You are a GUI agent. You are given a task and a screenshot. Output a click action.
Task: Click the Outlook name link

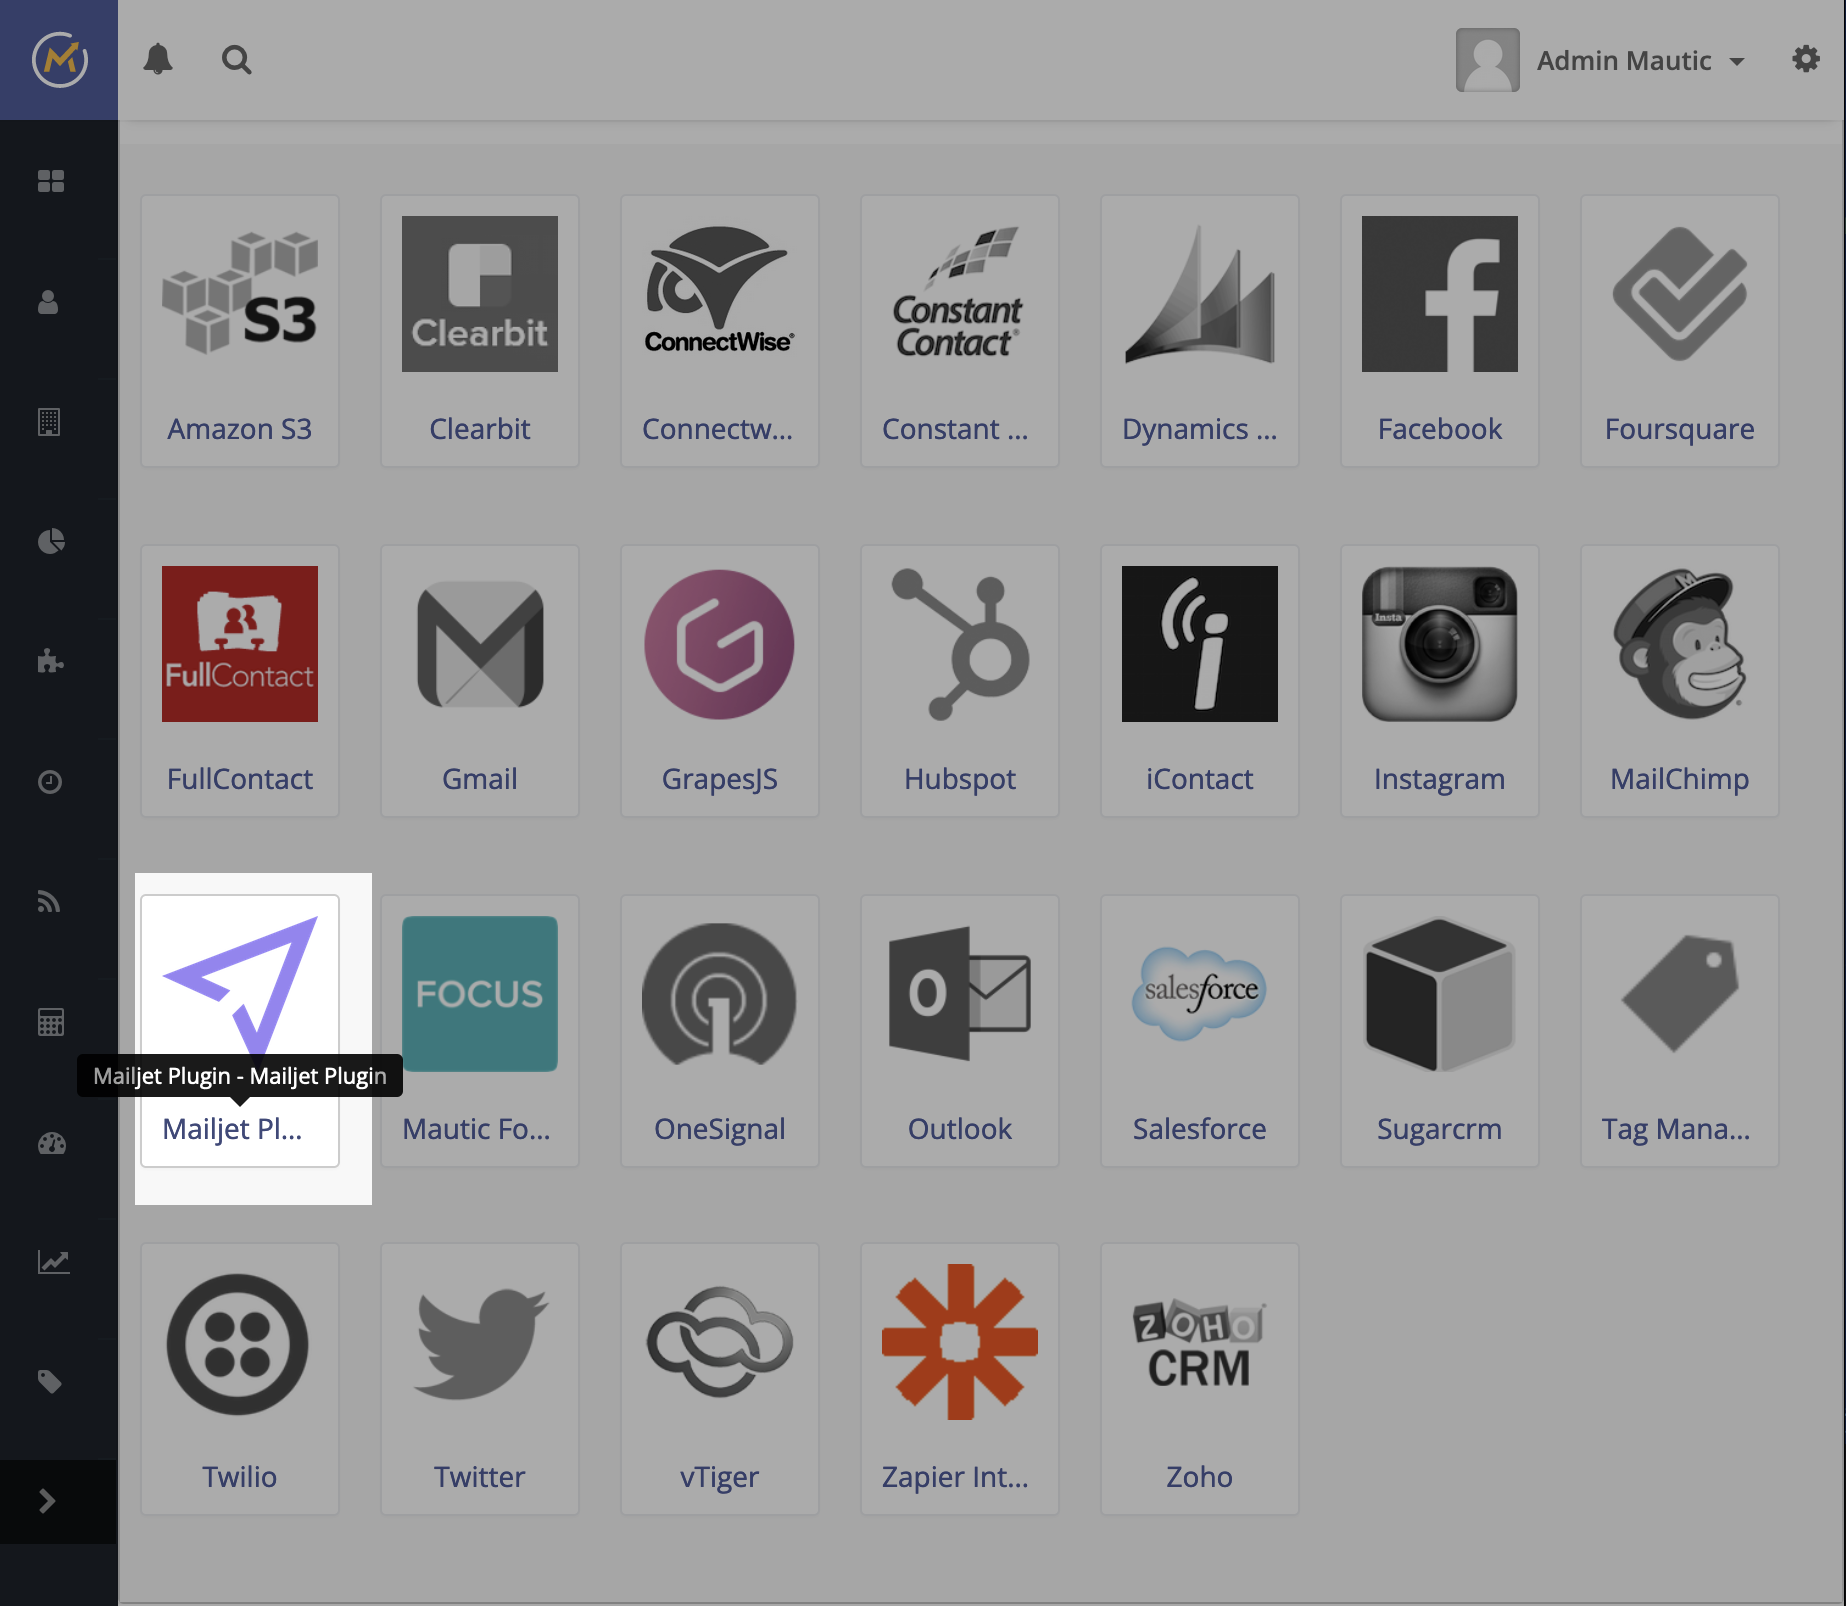click(x=960, y=1129)
